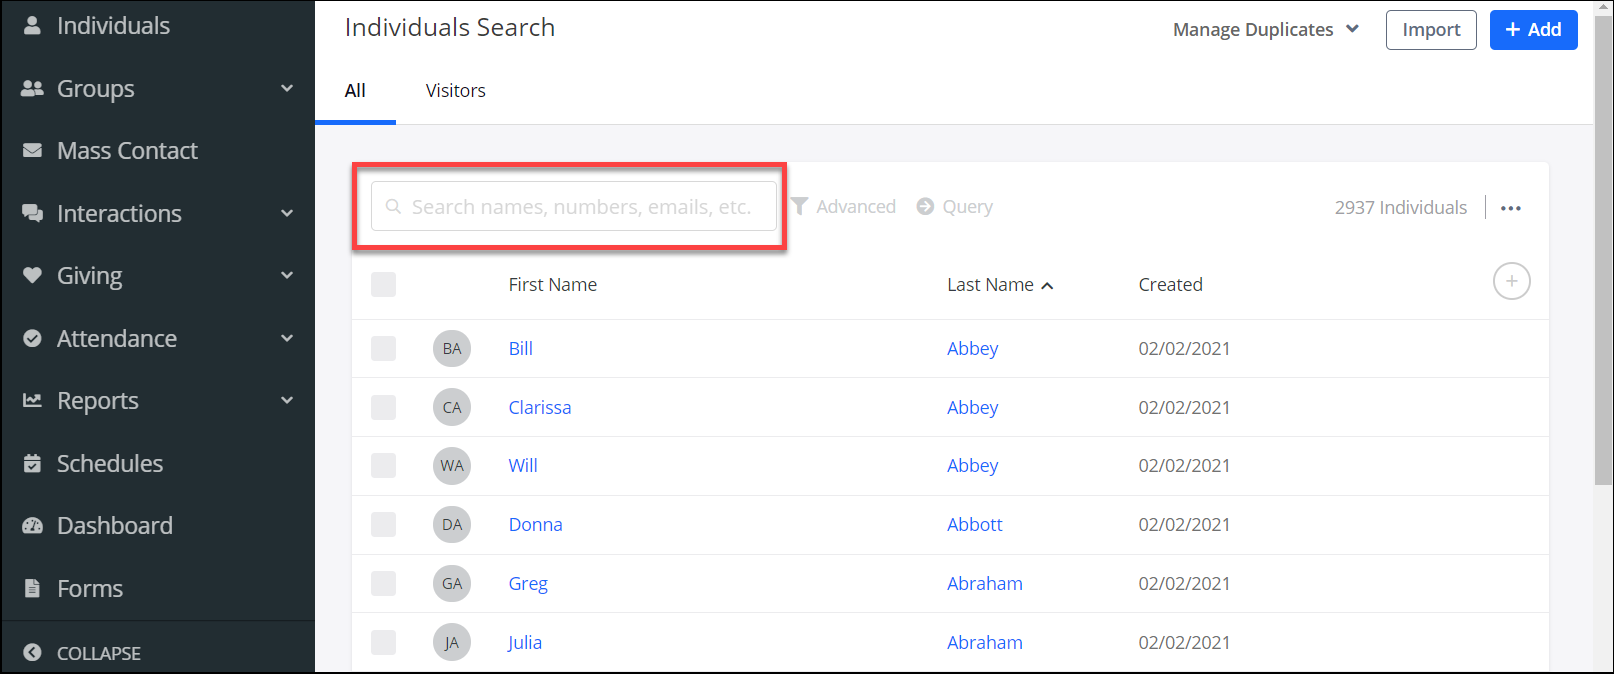Go to Schedules in the sidebar
Viewport: 1614px width, 674px height.
coord(109,464)
